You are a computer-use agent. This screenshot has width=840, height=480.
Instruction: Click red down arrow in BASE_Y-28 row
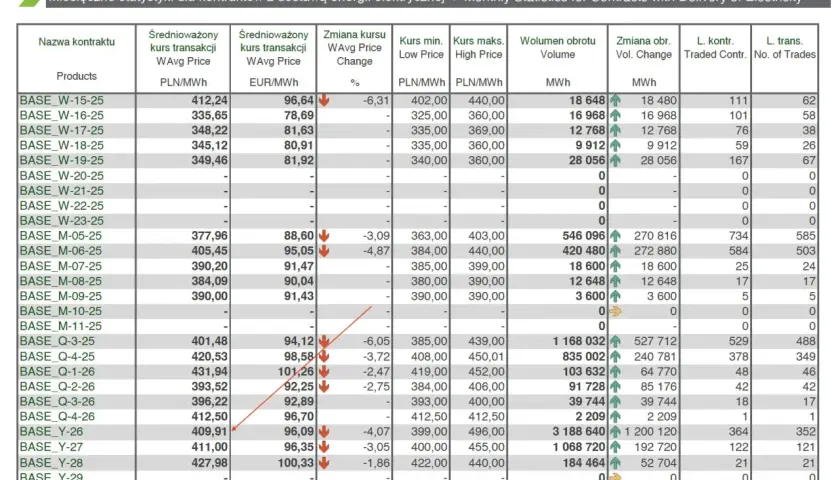tap(324, 462)
